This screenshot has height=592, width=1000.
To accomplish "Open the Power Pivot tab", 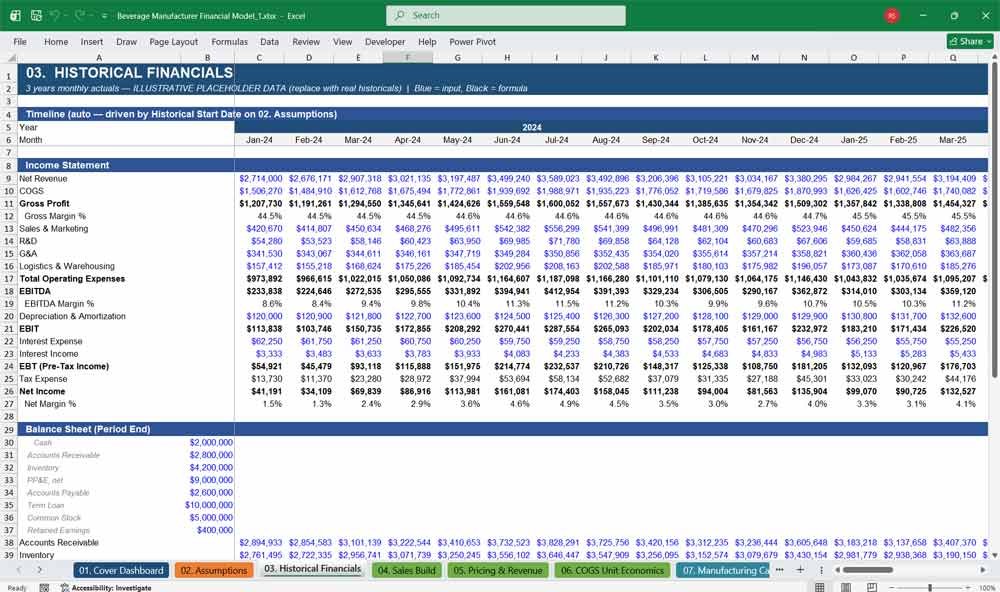I will [x=473, y=41].
